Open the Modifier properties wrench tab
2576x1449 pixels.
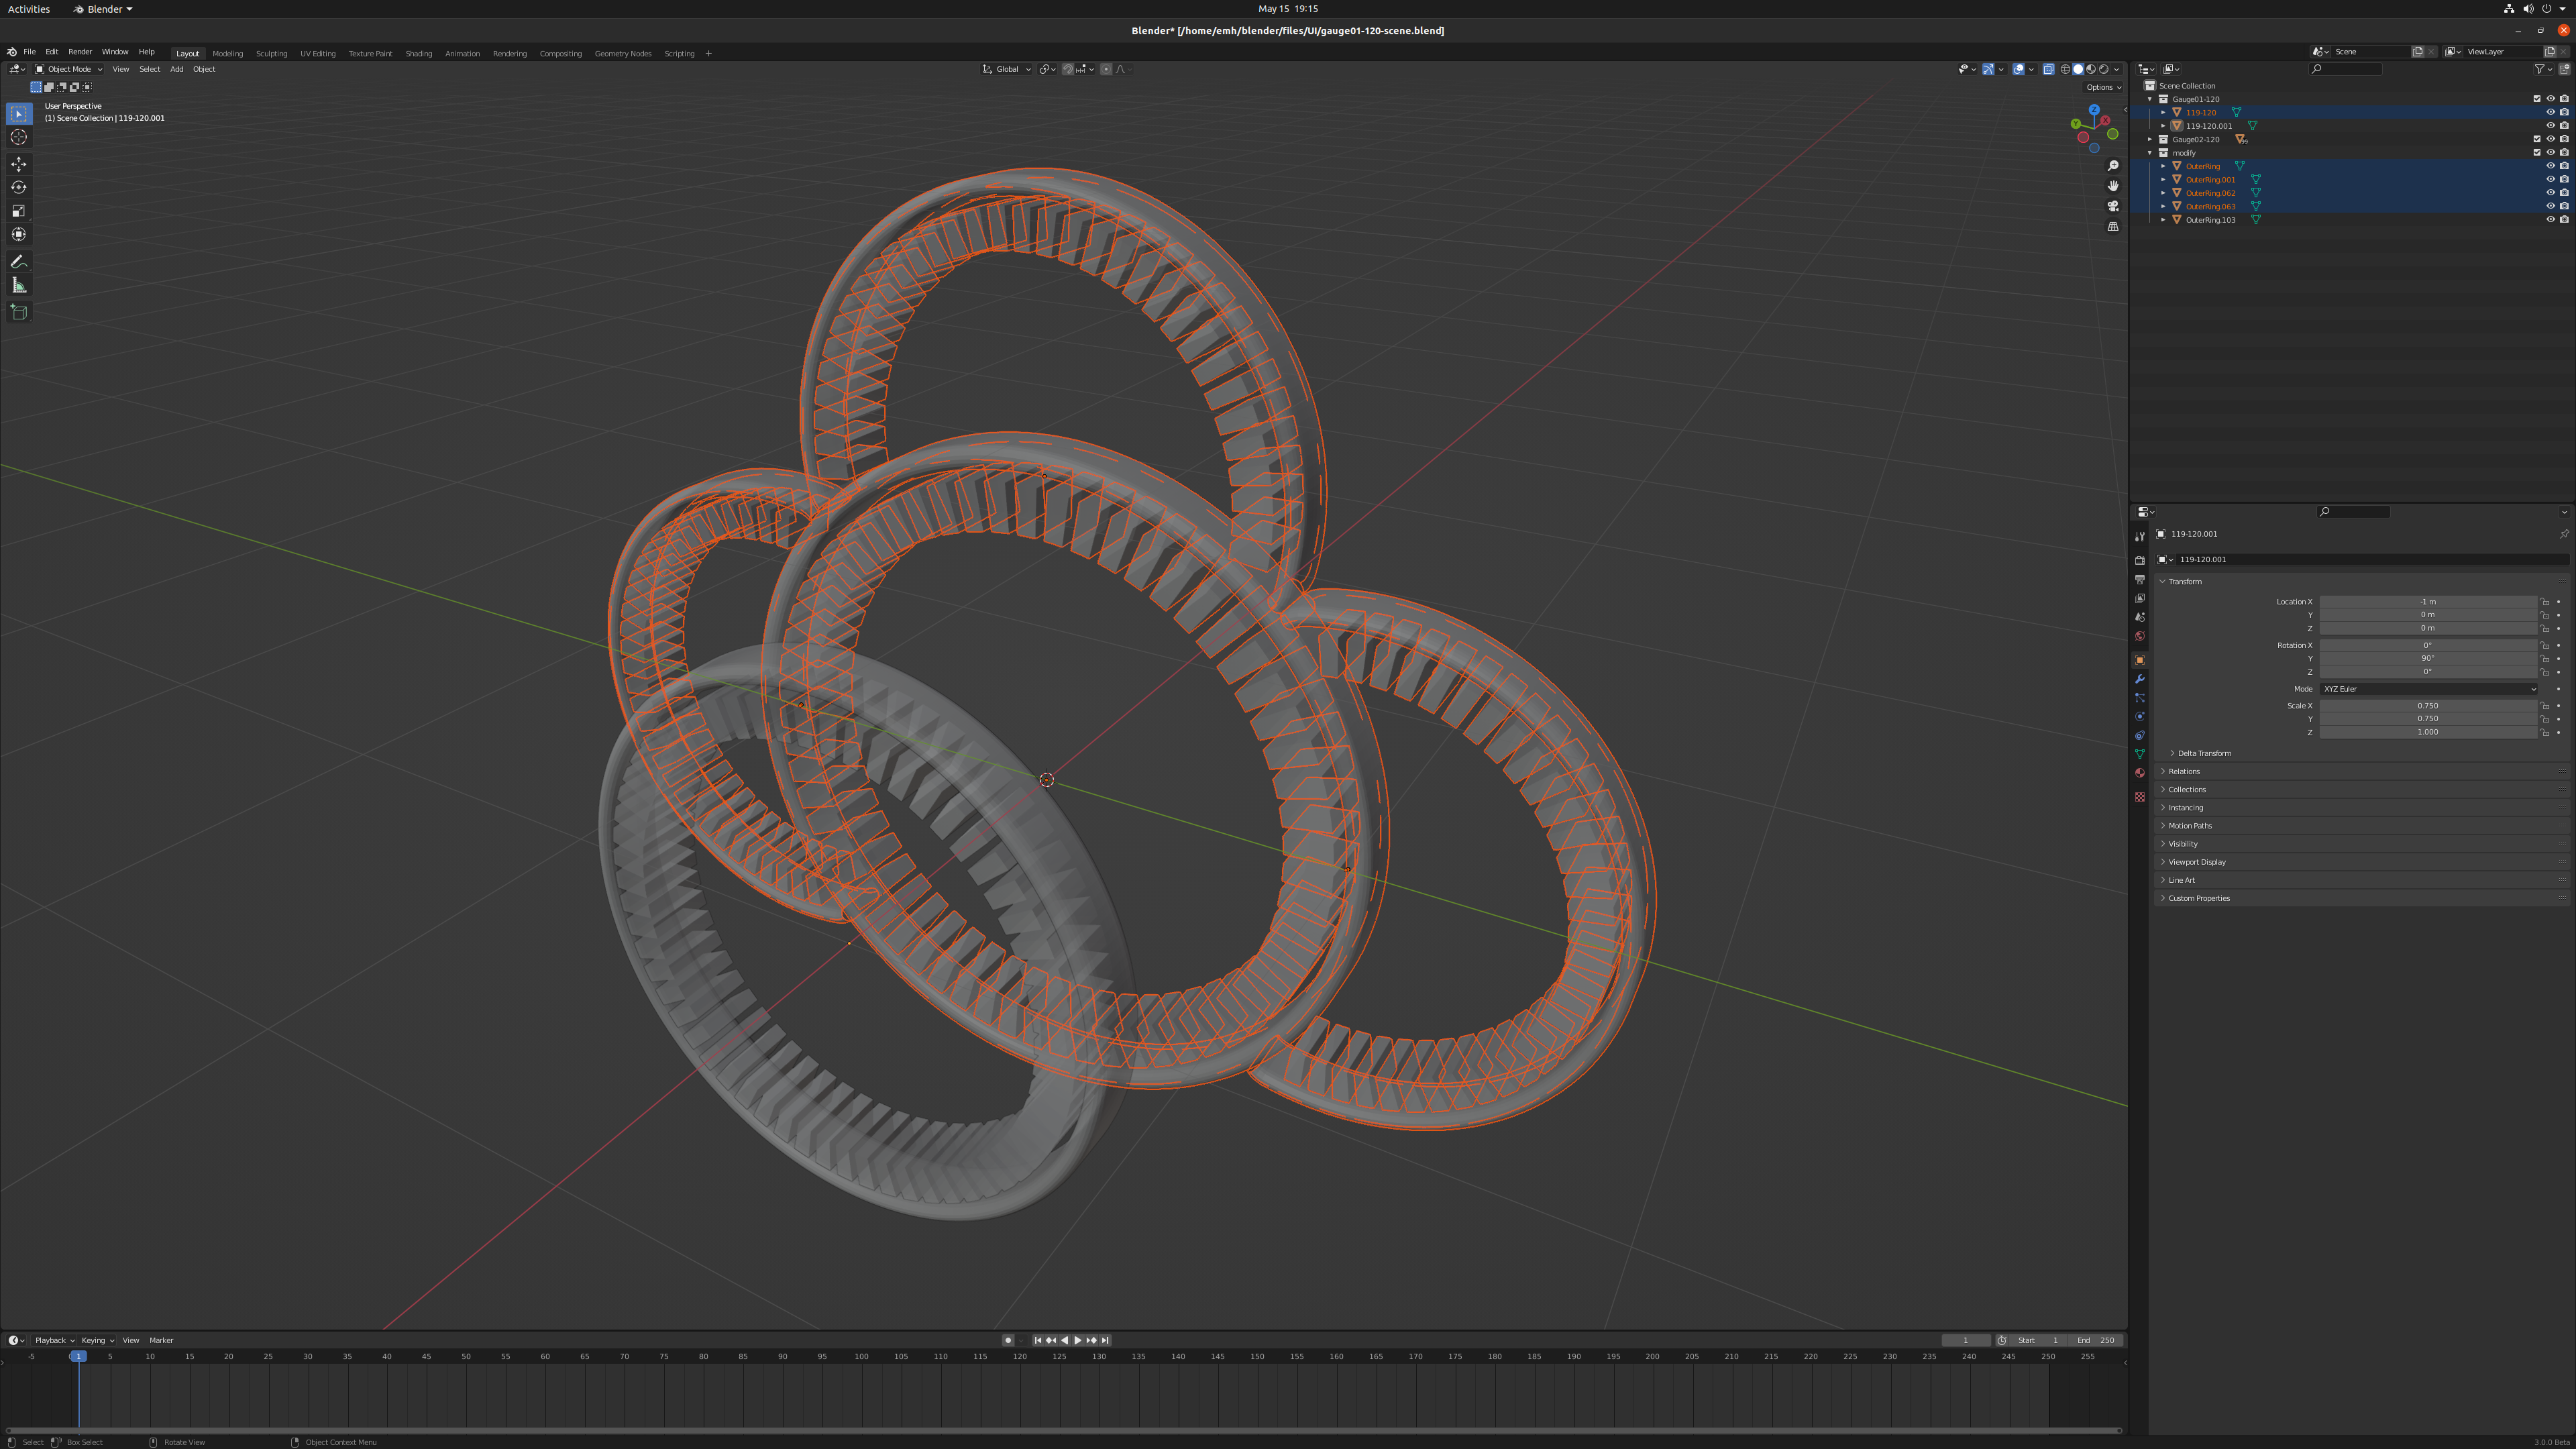click(x=2140, y=679)
